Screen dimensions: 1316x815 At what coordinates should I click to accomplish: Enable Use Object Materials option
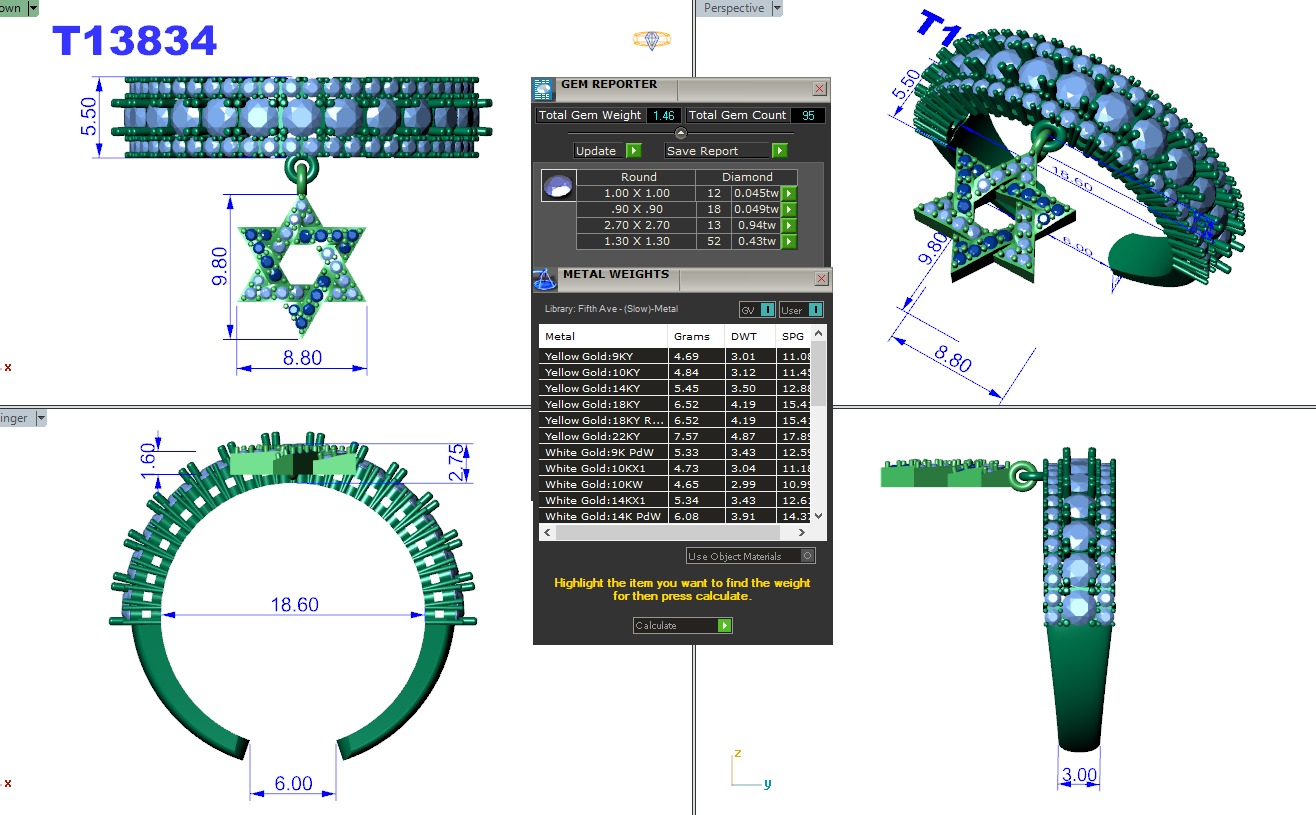[x=808, y=556]
